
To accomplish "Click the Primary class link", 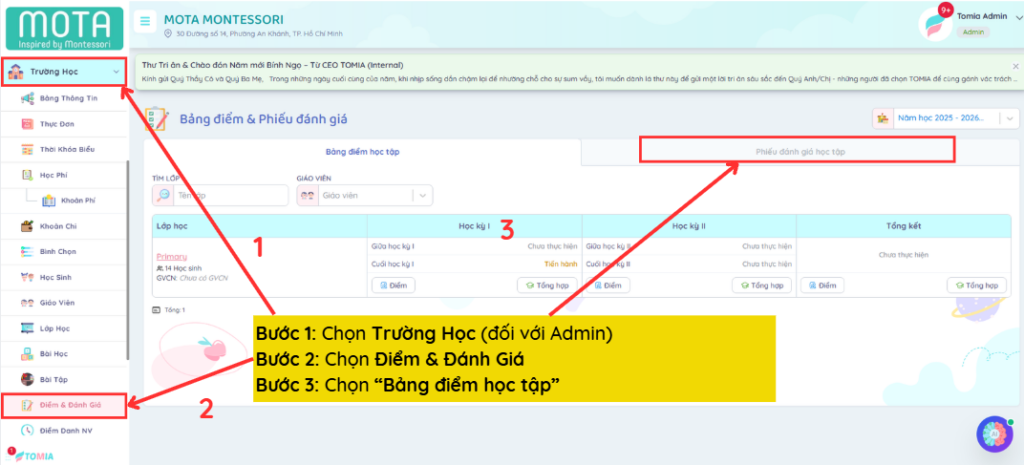I will pos(172,257).
